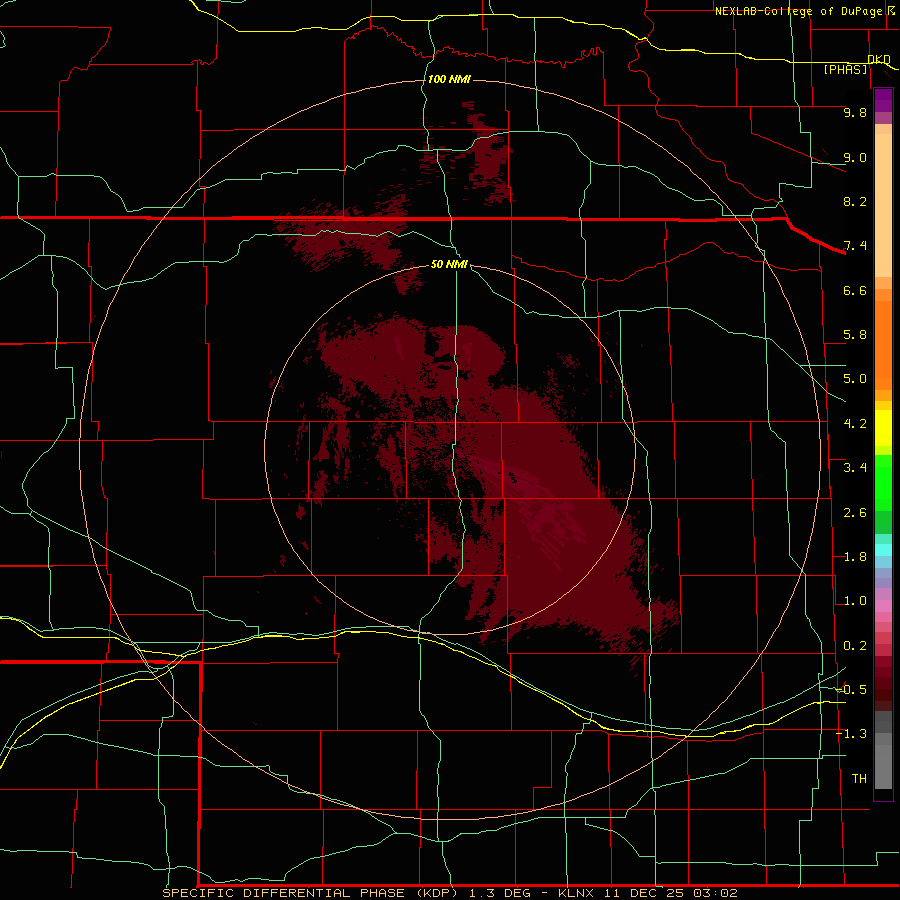Pick the gray segment at color bar bottom
This screenshot has width=900, height=900.
coord(883,766)
